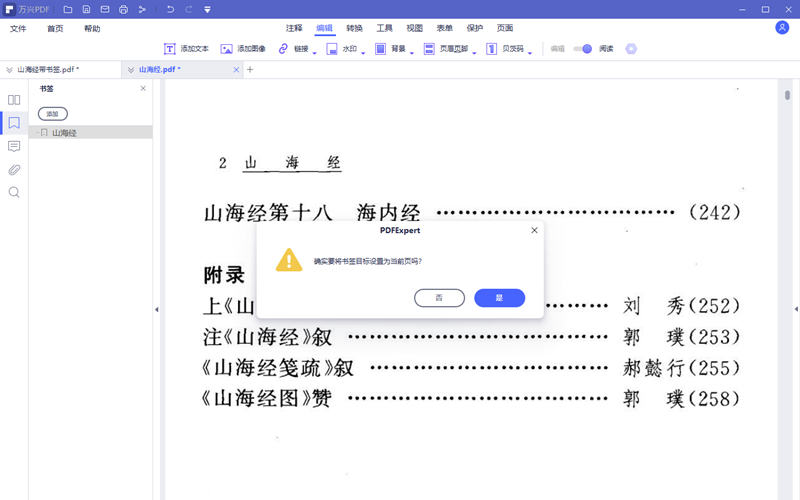This screenshot has width=800, height=500.
Task: Open the 文件 file menu
Action: coord(18,29)
